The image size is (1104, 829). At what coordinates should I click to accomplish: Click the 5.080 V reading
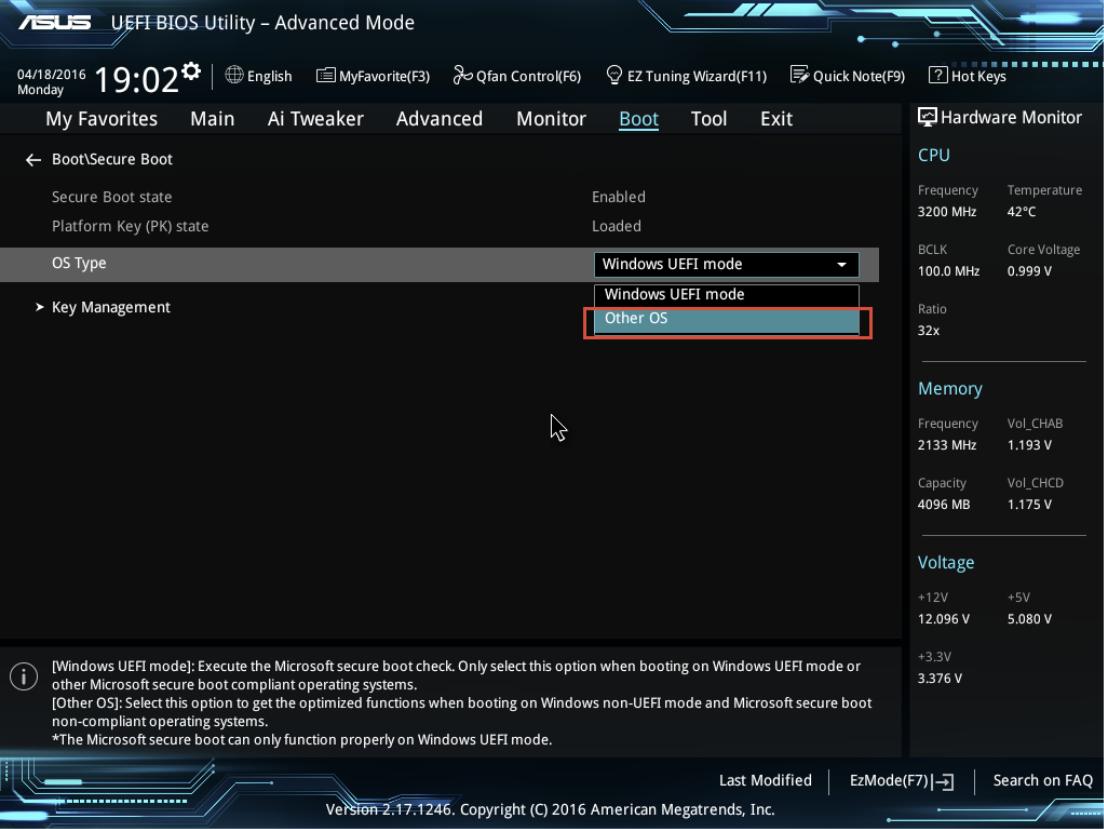point(1029,619)
